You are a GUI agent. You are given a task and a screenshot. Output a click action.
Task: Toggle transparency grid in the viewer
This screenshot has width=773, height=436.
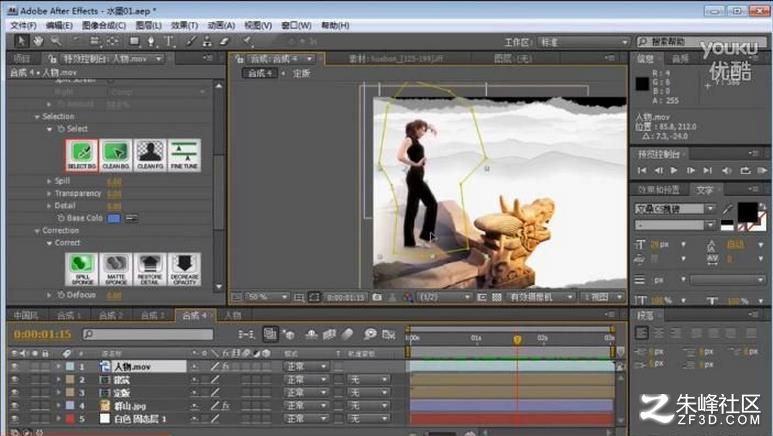pyautogui.click(x=496, y=297)
